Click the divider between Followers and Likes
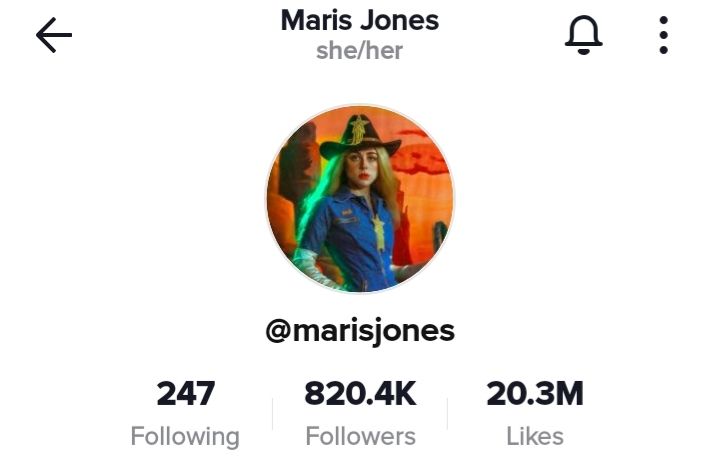 point(447,414)
